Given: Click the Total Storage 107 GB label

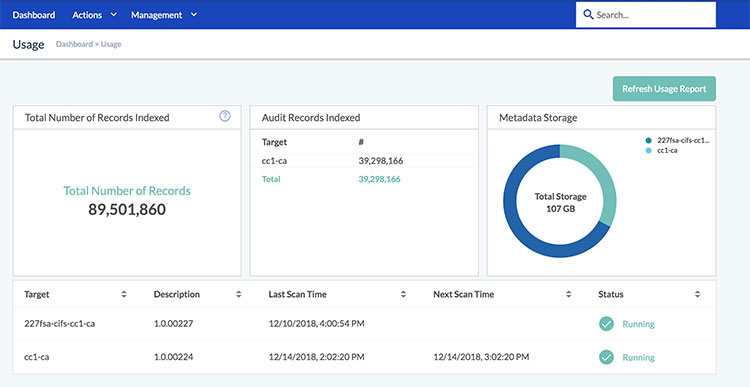Looking at the screenshot, I should (560, 203).
